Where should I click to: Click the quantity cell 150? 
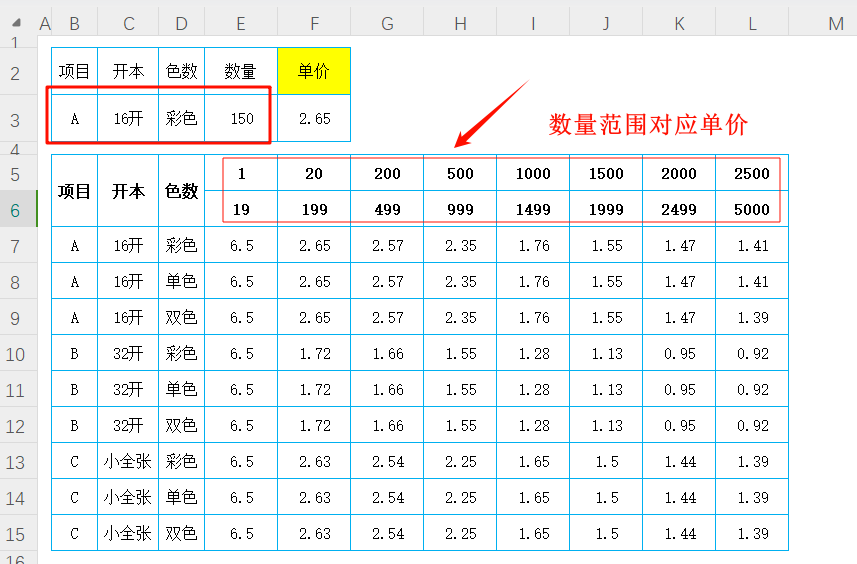tap(241, 119)
